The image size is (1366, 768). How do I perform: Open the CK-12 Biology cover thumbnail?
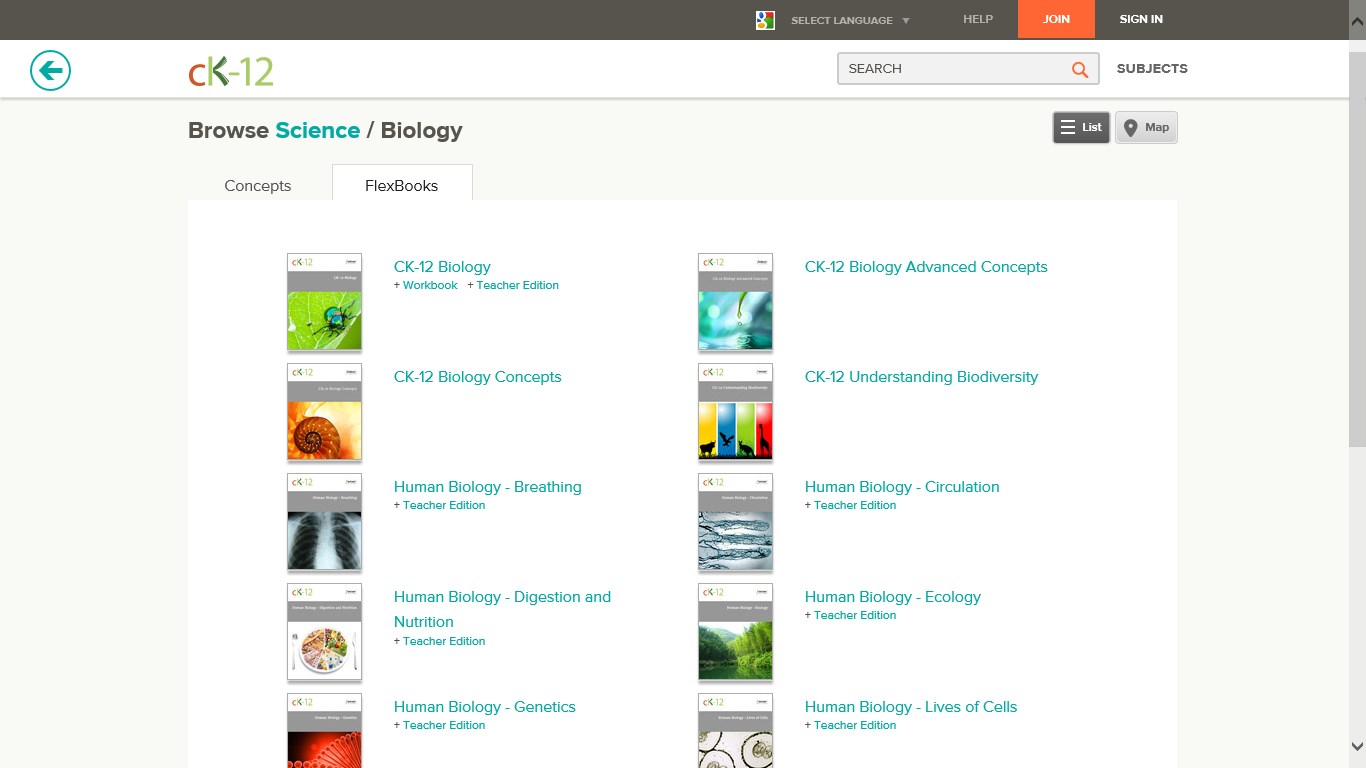click(x=324, y=302)
